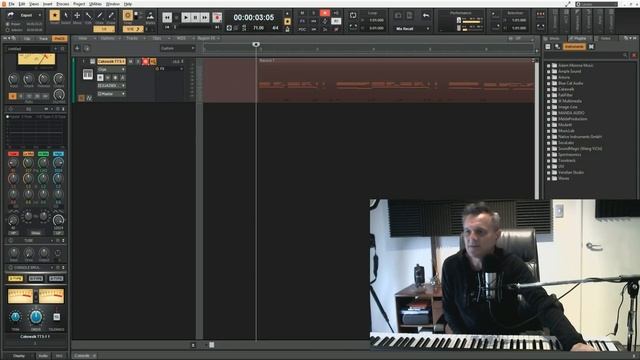Select the Select tool arrow
Screen dimensions: 640x360
click(x=66, y=16)
